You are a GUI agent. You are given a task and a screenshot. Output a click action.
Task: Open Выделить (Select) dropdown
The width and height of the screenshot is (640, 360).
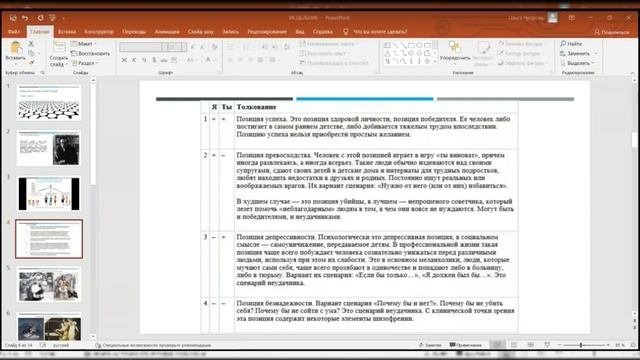pos(577,63)
